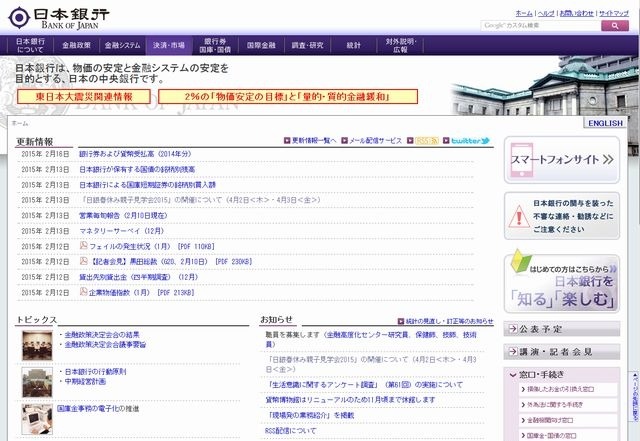Open 2%の物価安定の目標 banner
This screenshot has width=640, height=441.
(x=288, y=97)
